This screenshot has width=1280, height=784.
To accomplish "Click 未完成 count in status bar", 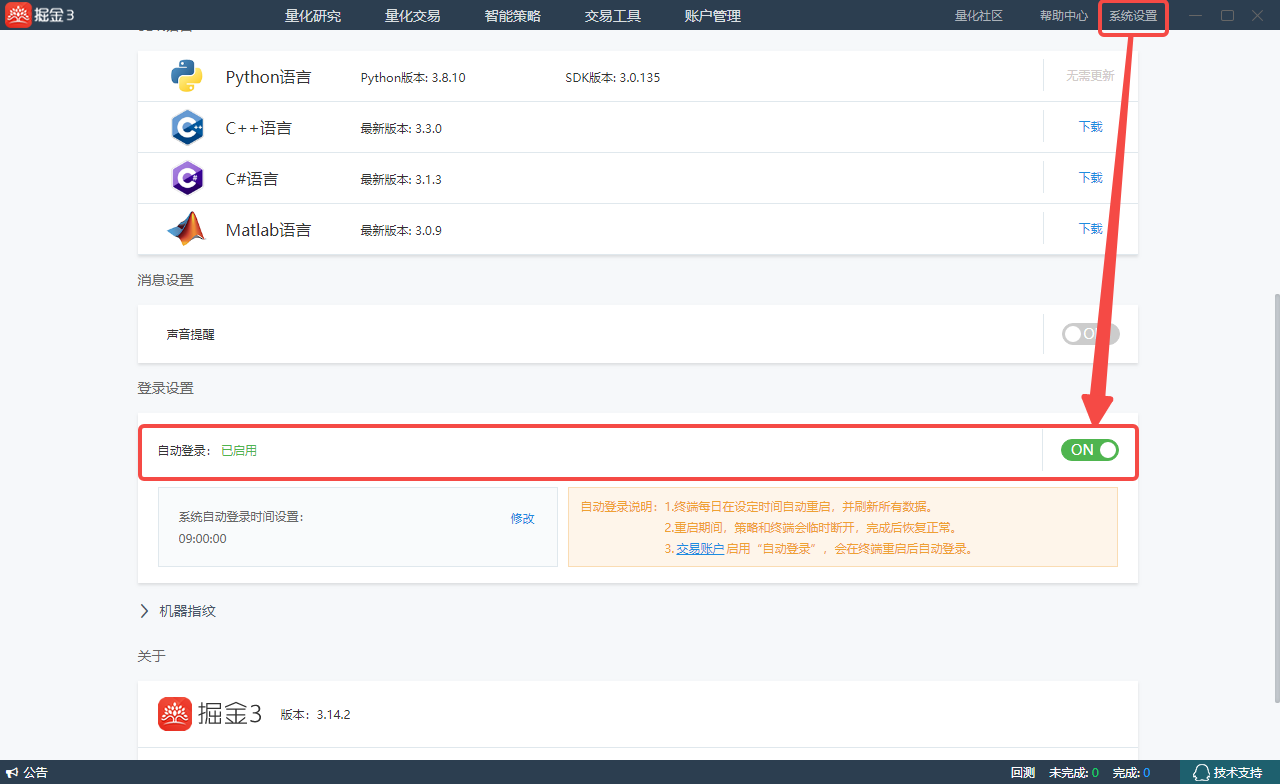I will tap(1074, 773).
